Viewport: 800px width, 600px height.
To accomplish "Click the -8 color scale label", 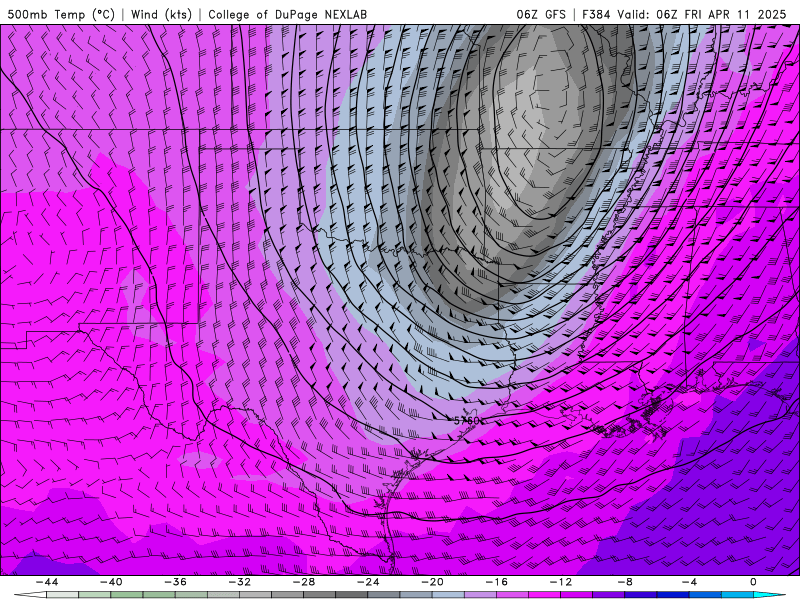I will (625, 582).
